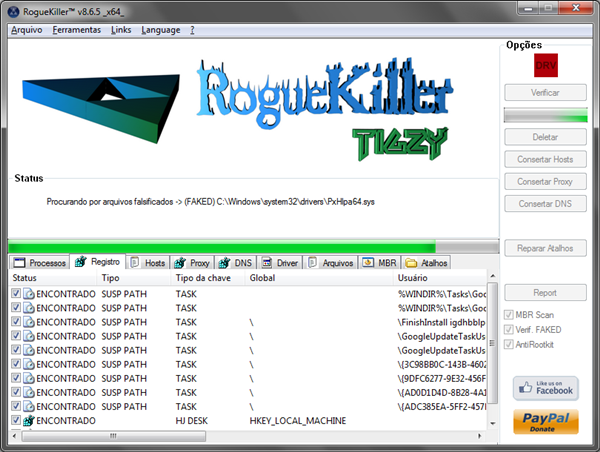Click the RogueKiller title bar app icon
The height and width of the screenshot is (452, 600).
pos(13,12)
